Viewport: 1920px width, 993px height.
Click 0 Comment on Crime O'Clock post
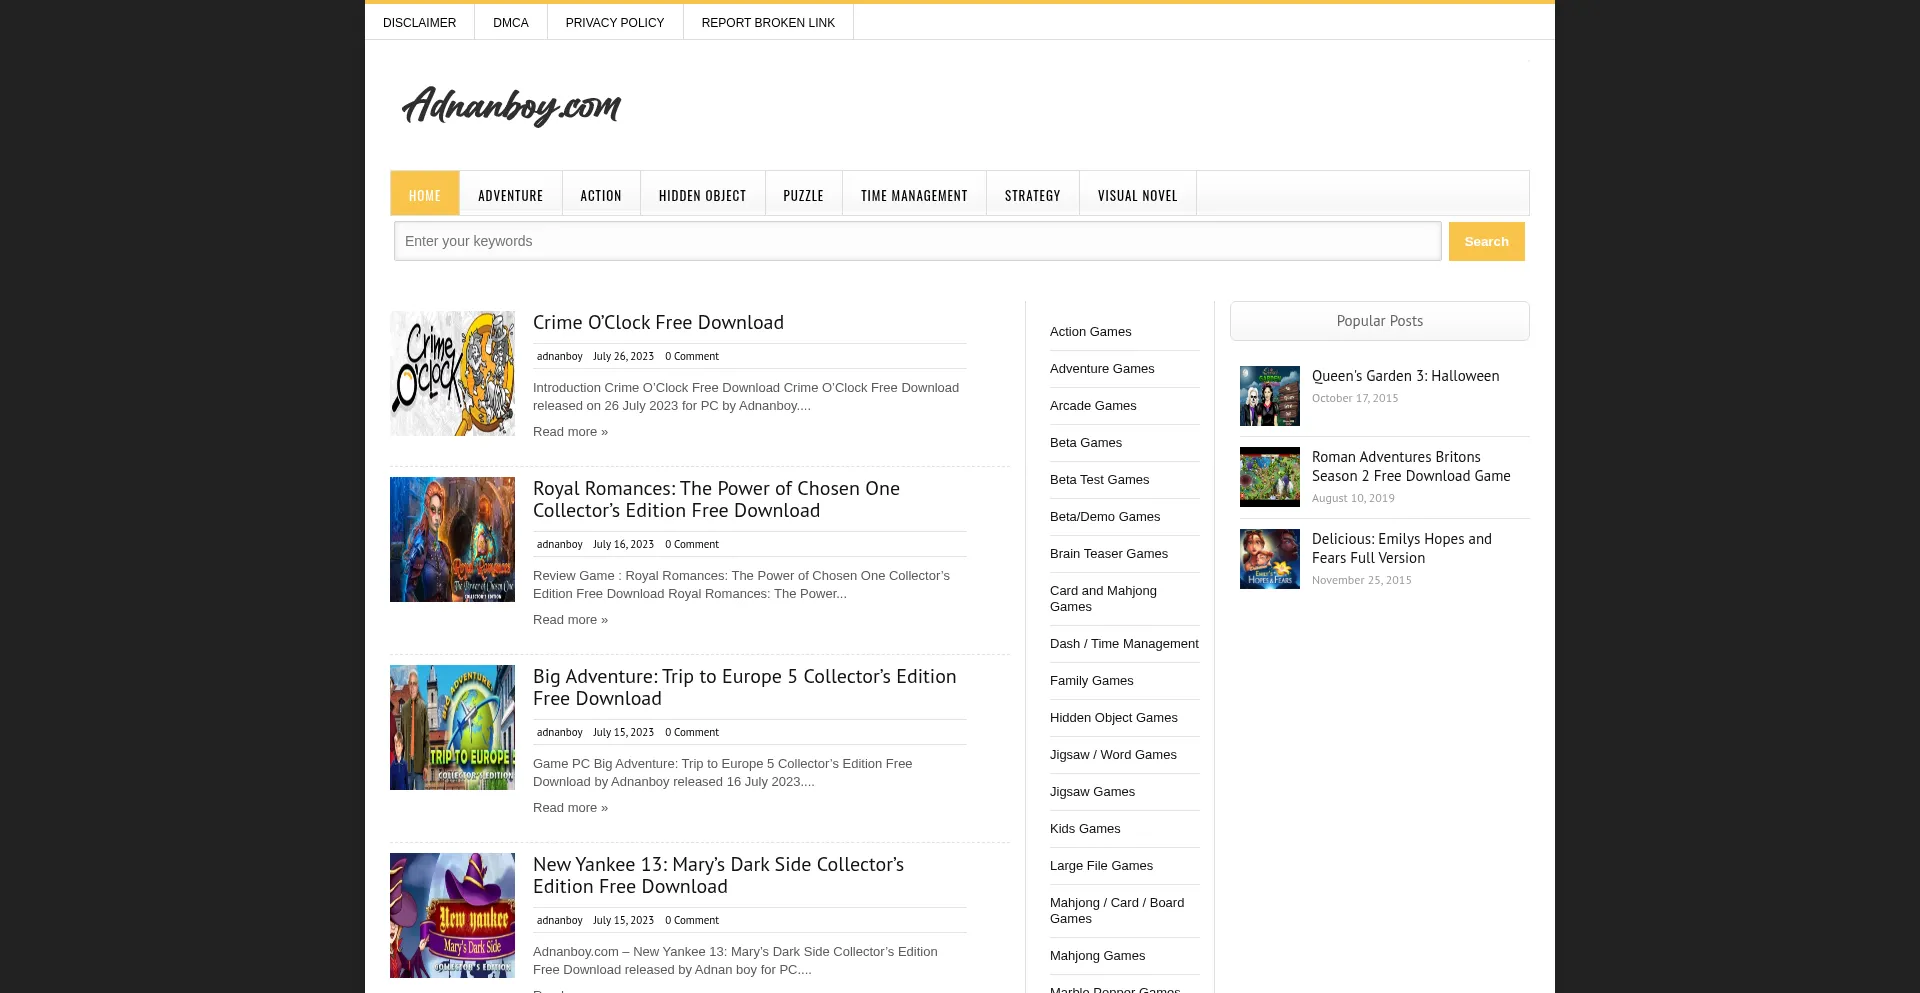point(692,356)
